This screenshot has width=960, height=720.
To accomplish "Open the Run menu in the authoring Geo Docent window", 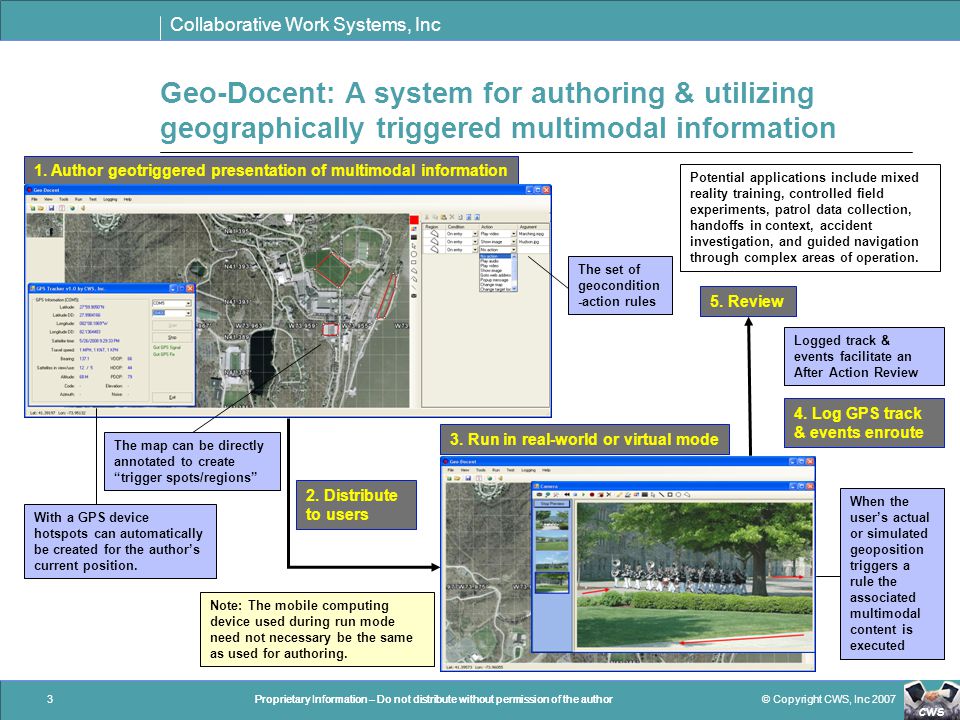I will [78, 199].
